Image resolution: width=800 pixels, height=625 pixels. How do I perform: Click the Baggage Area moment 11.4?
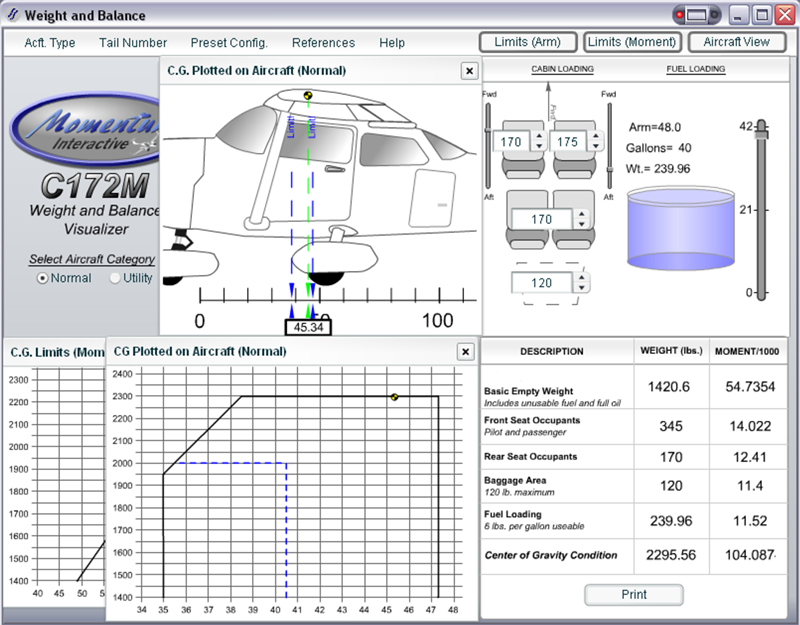click(749, 486)
